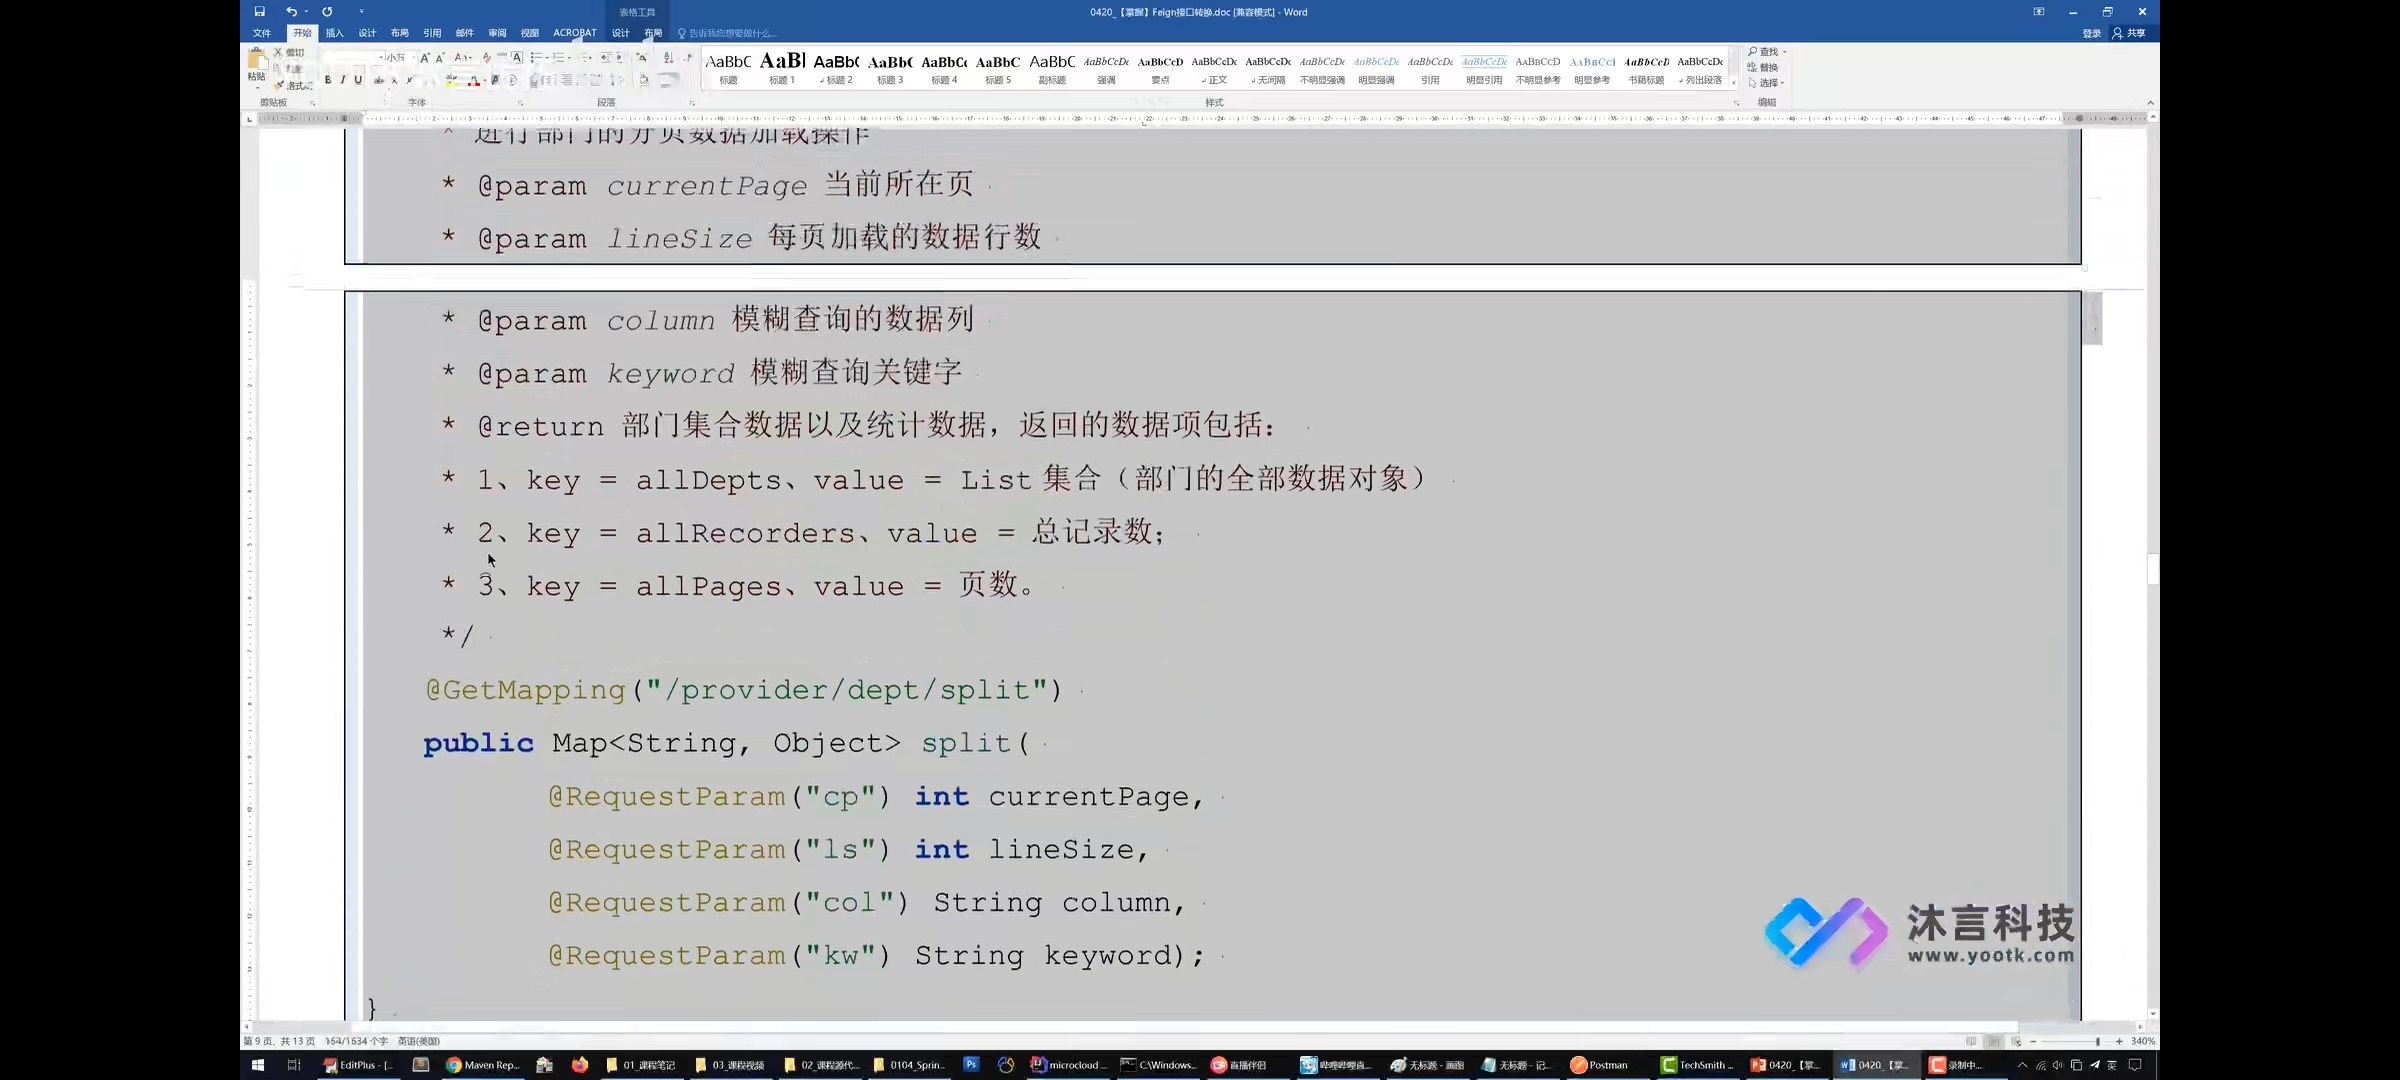Click the Decrease Indent icon
The height and width of the screenshot is (1080, 2400).
(x=606, y=58)
